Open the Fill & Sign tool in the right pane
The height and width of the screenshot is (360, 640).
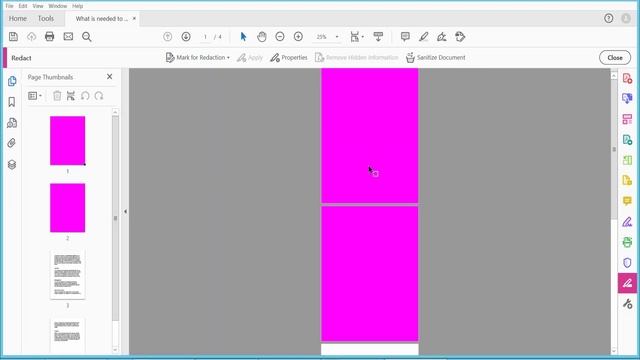[x=627, y=222]
